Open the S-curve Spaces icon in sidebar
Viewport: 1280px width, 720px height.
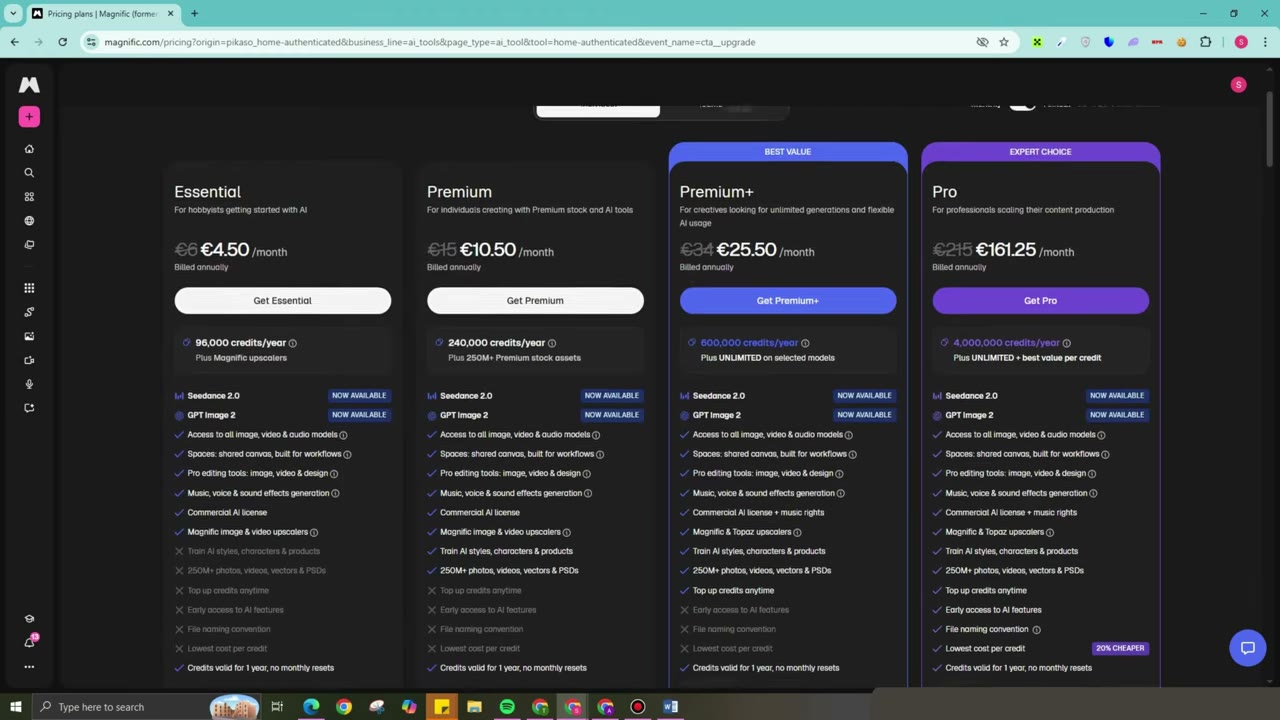(29, 312)
